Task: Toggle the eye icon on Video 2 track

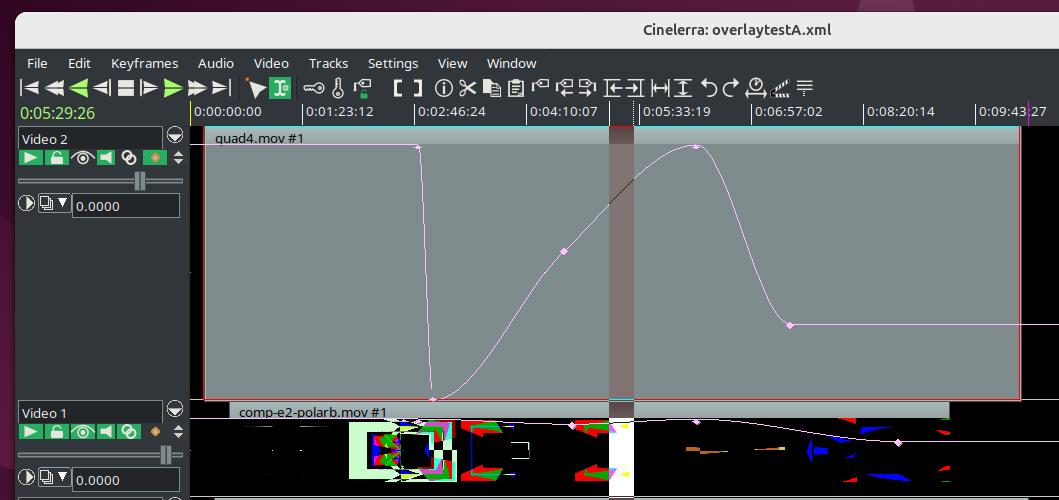Action: tap(82, 157)
